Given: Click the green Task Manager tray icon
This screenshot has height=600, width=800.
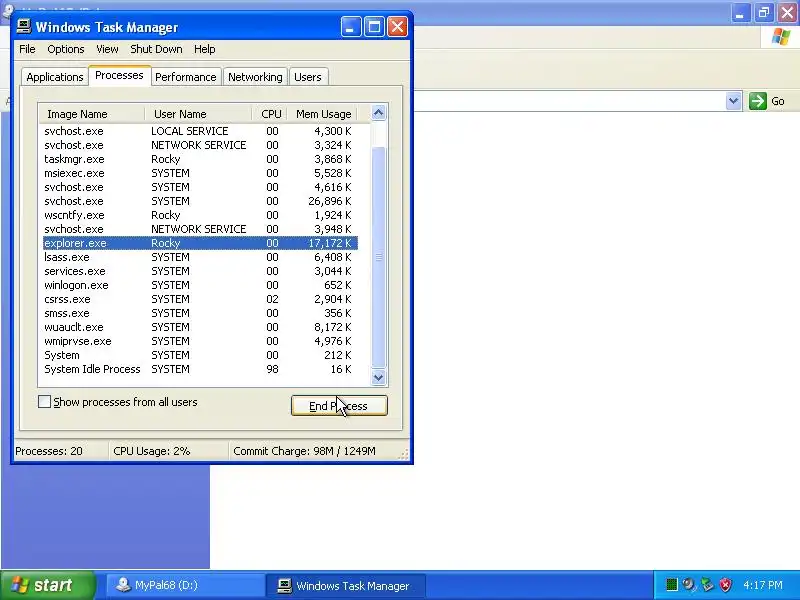Looking at the screenshot, I should (672, 585).
